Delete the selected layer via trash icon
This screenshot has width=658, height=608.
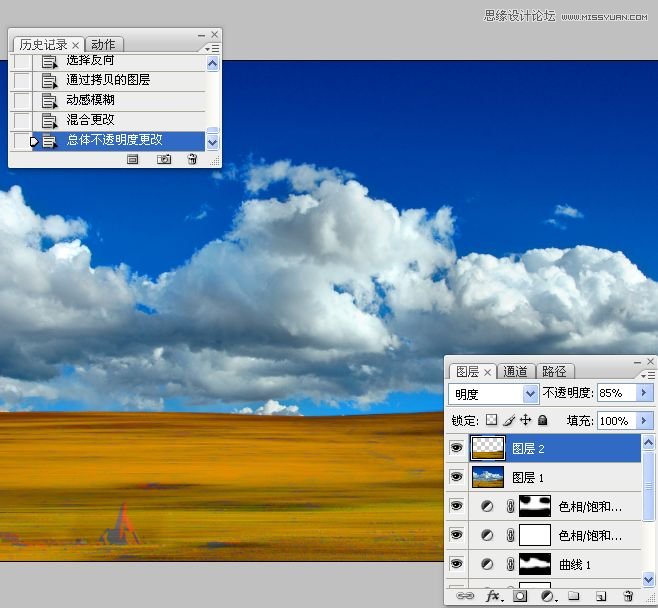click(x=628, y=596)
